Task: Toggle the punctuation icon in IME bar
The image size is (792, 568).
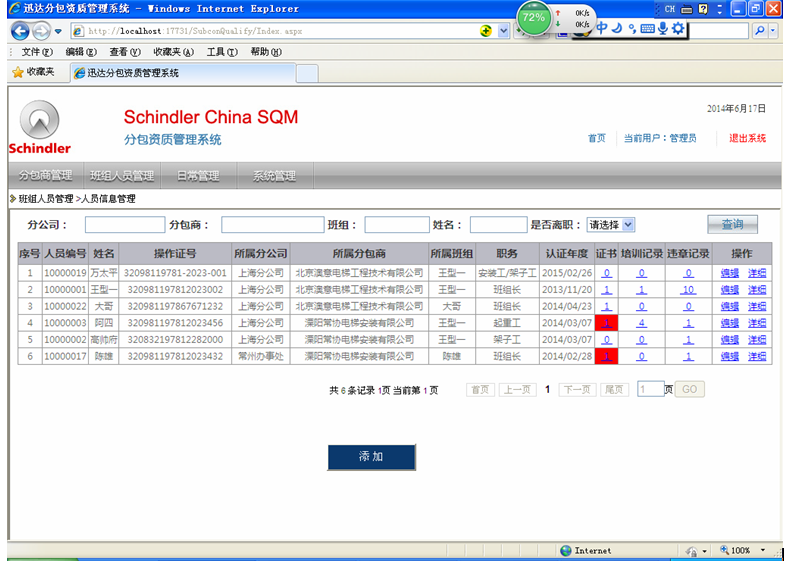Action: click(x=632, y=28)
